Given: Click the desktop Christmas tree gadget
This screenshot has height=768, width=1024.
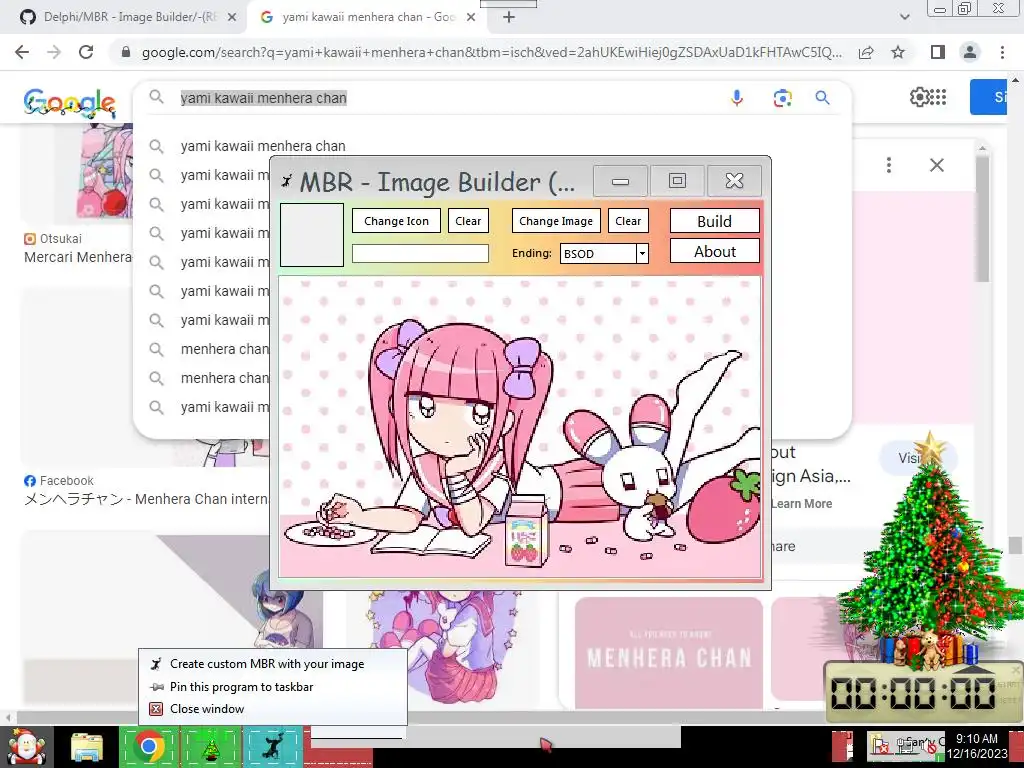Looking at the screenshot, I should pyautogui.click(x=930, y=555).
